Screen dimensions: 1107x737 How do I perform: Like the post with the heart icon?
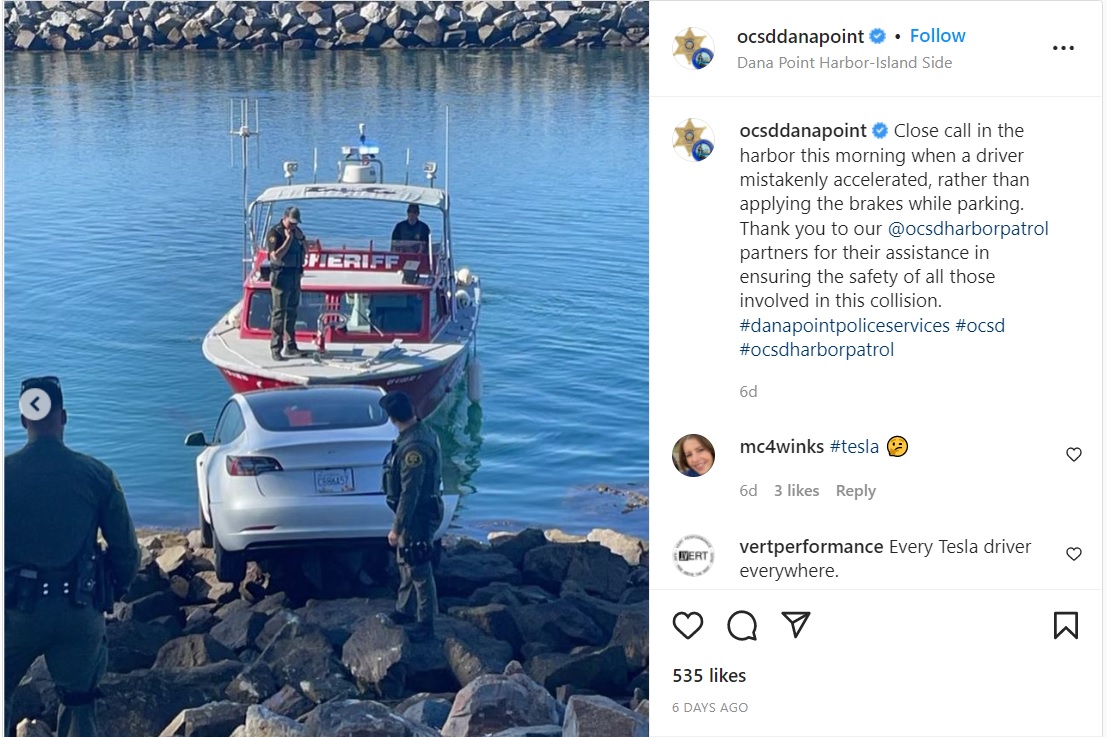pyautogui.click(x=688, y=625)
